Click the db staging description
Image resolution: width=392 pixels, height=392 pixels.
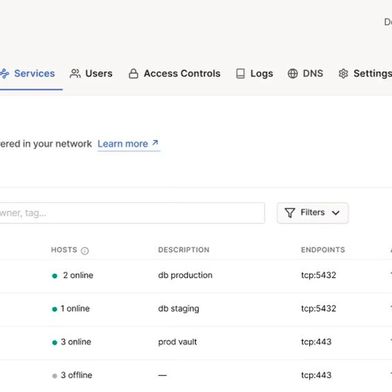click(x=179, y=309)
